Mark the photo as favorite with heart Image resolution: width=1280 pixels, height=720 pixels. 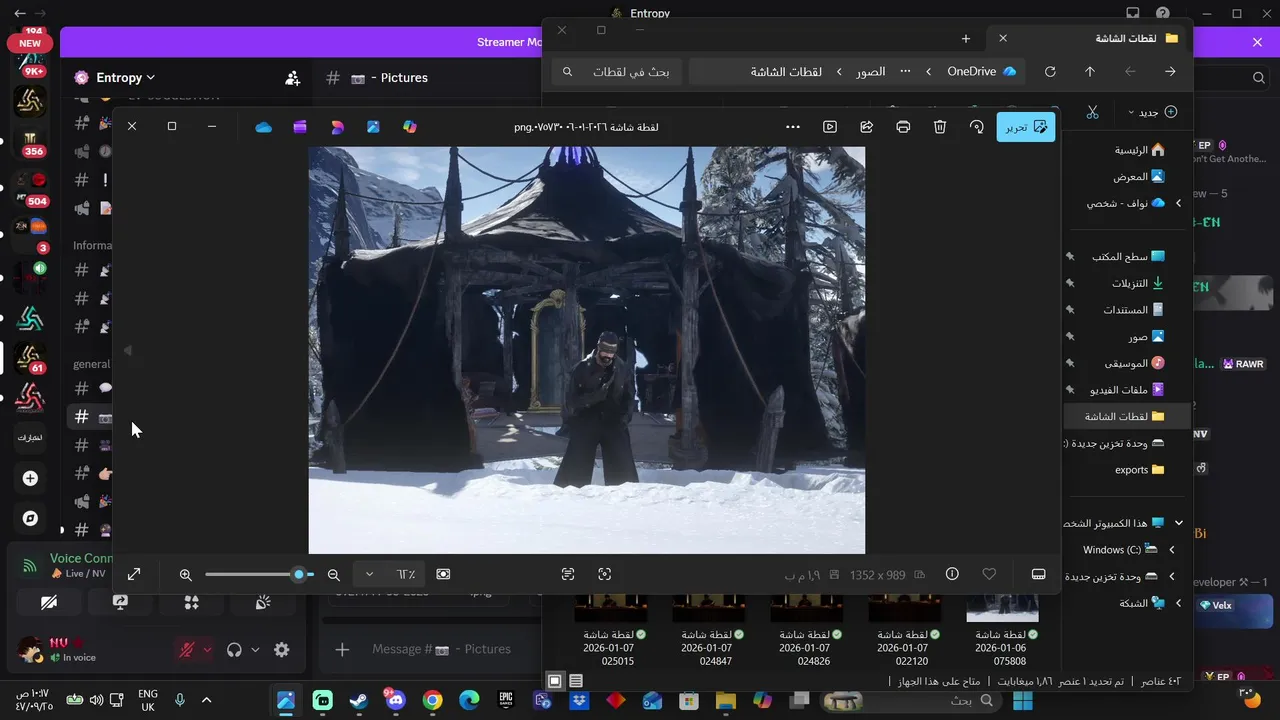[989, 574]
